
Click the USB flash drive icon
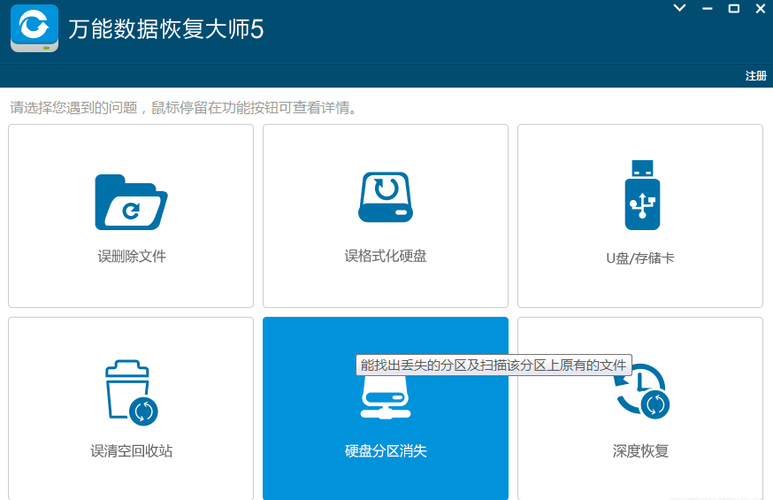click(640, 195)
